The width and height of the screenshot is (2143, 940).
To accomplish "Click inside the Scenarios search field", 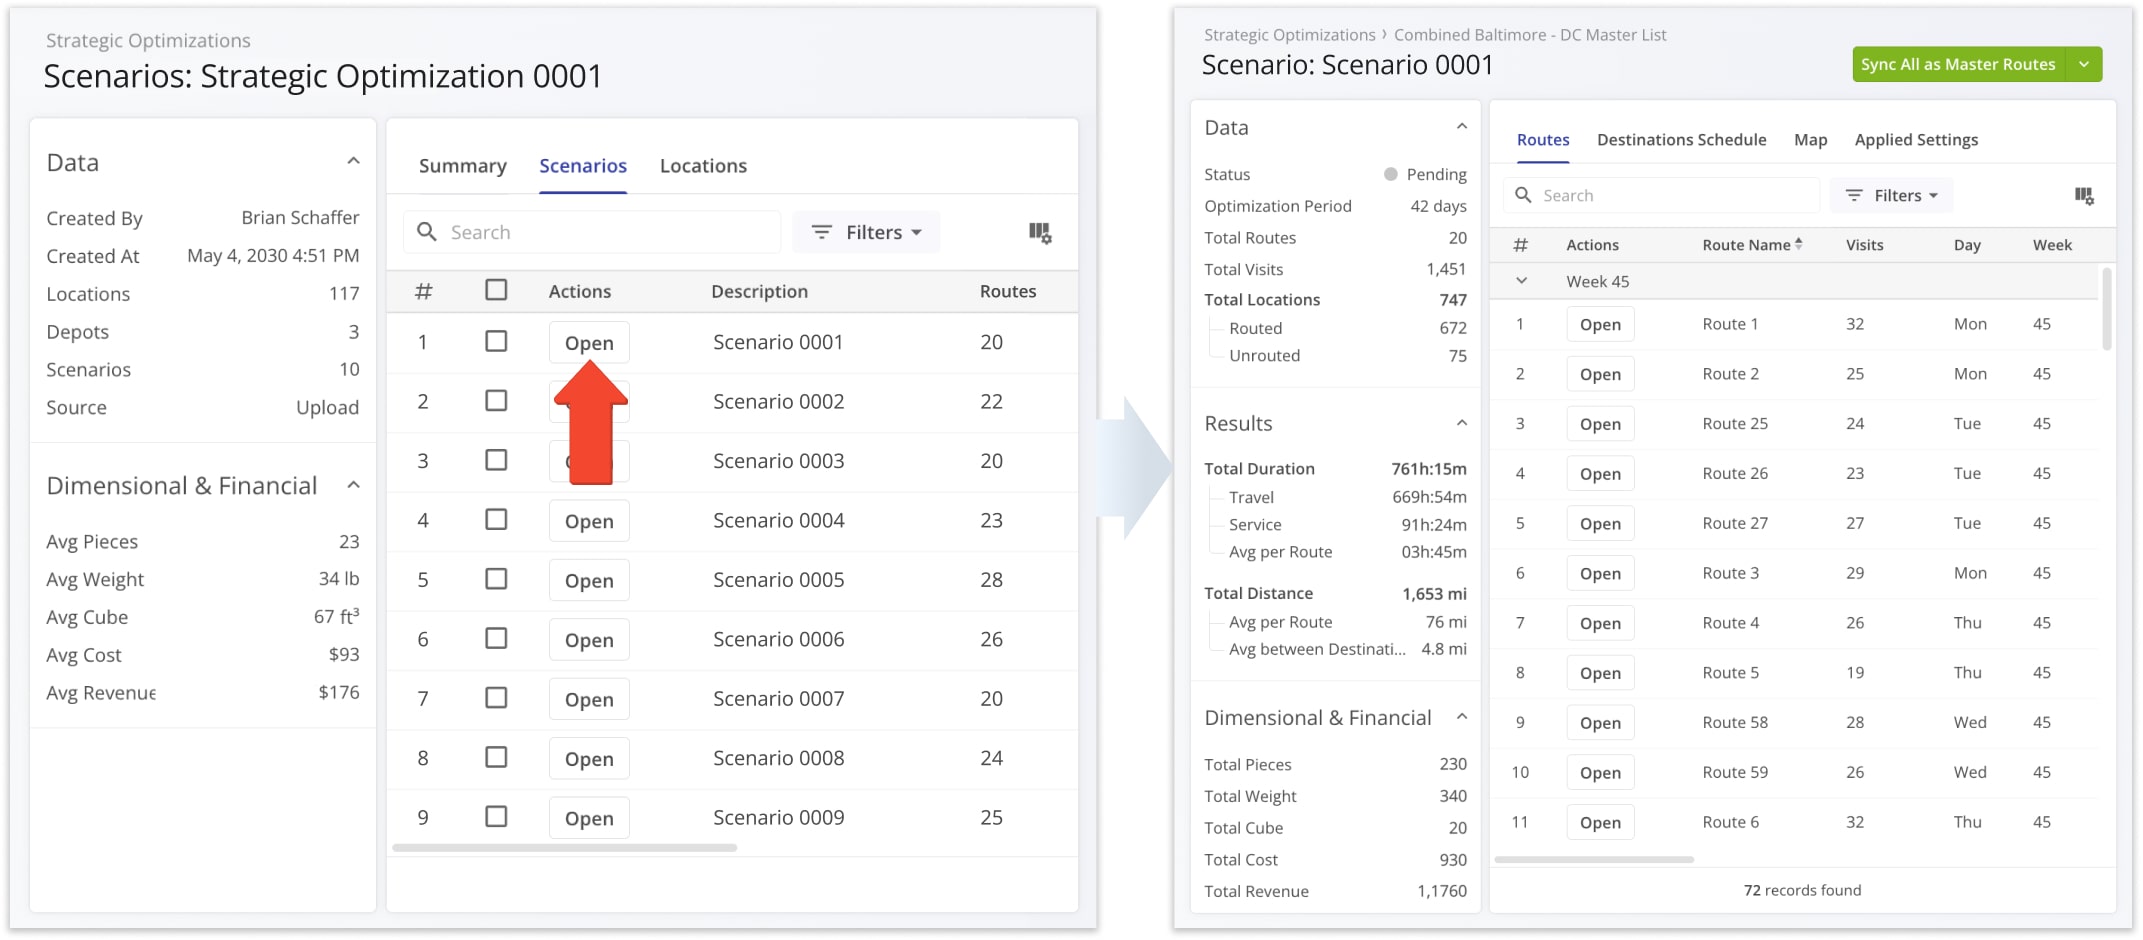I will [600, 231].
